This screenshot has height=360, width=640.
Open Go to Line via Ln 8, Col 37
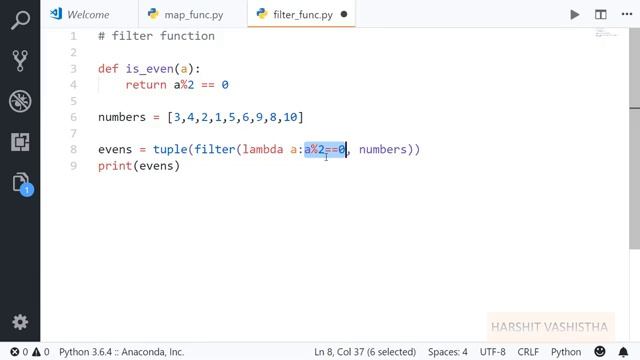click(365, 352)
